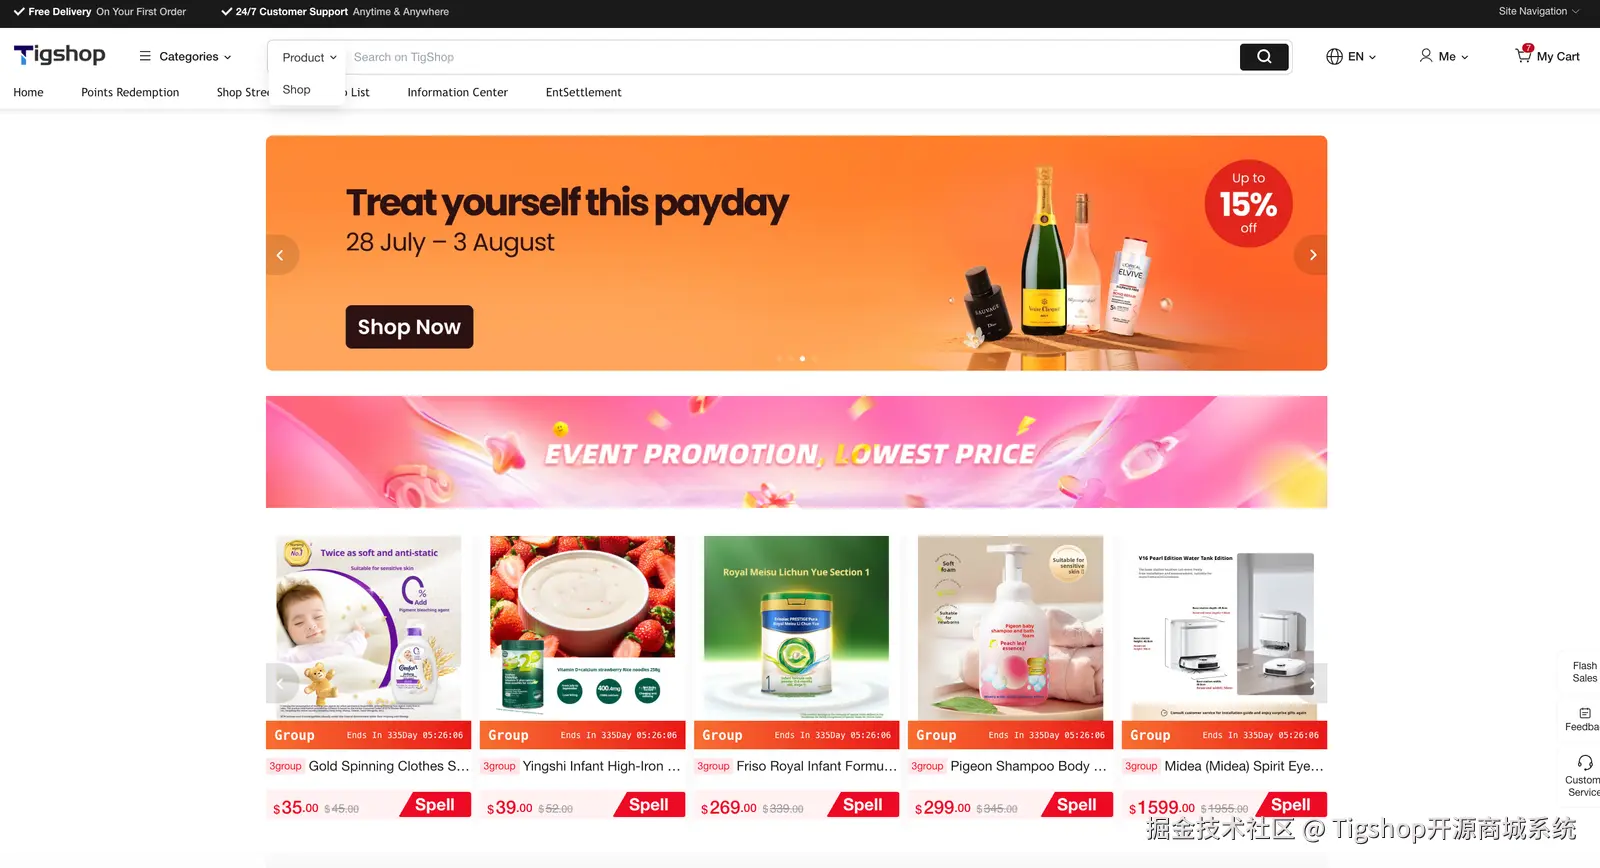Select the active banner carousel dot

802,358
